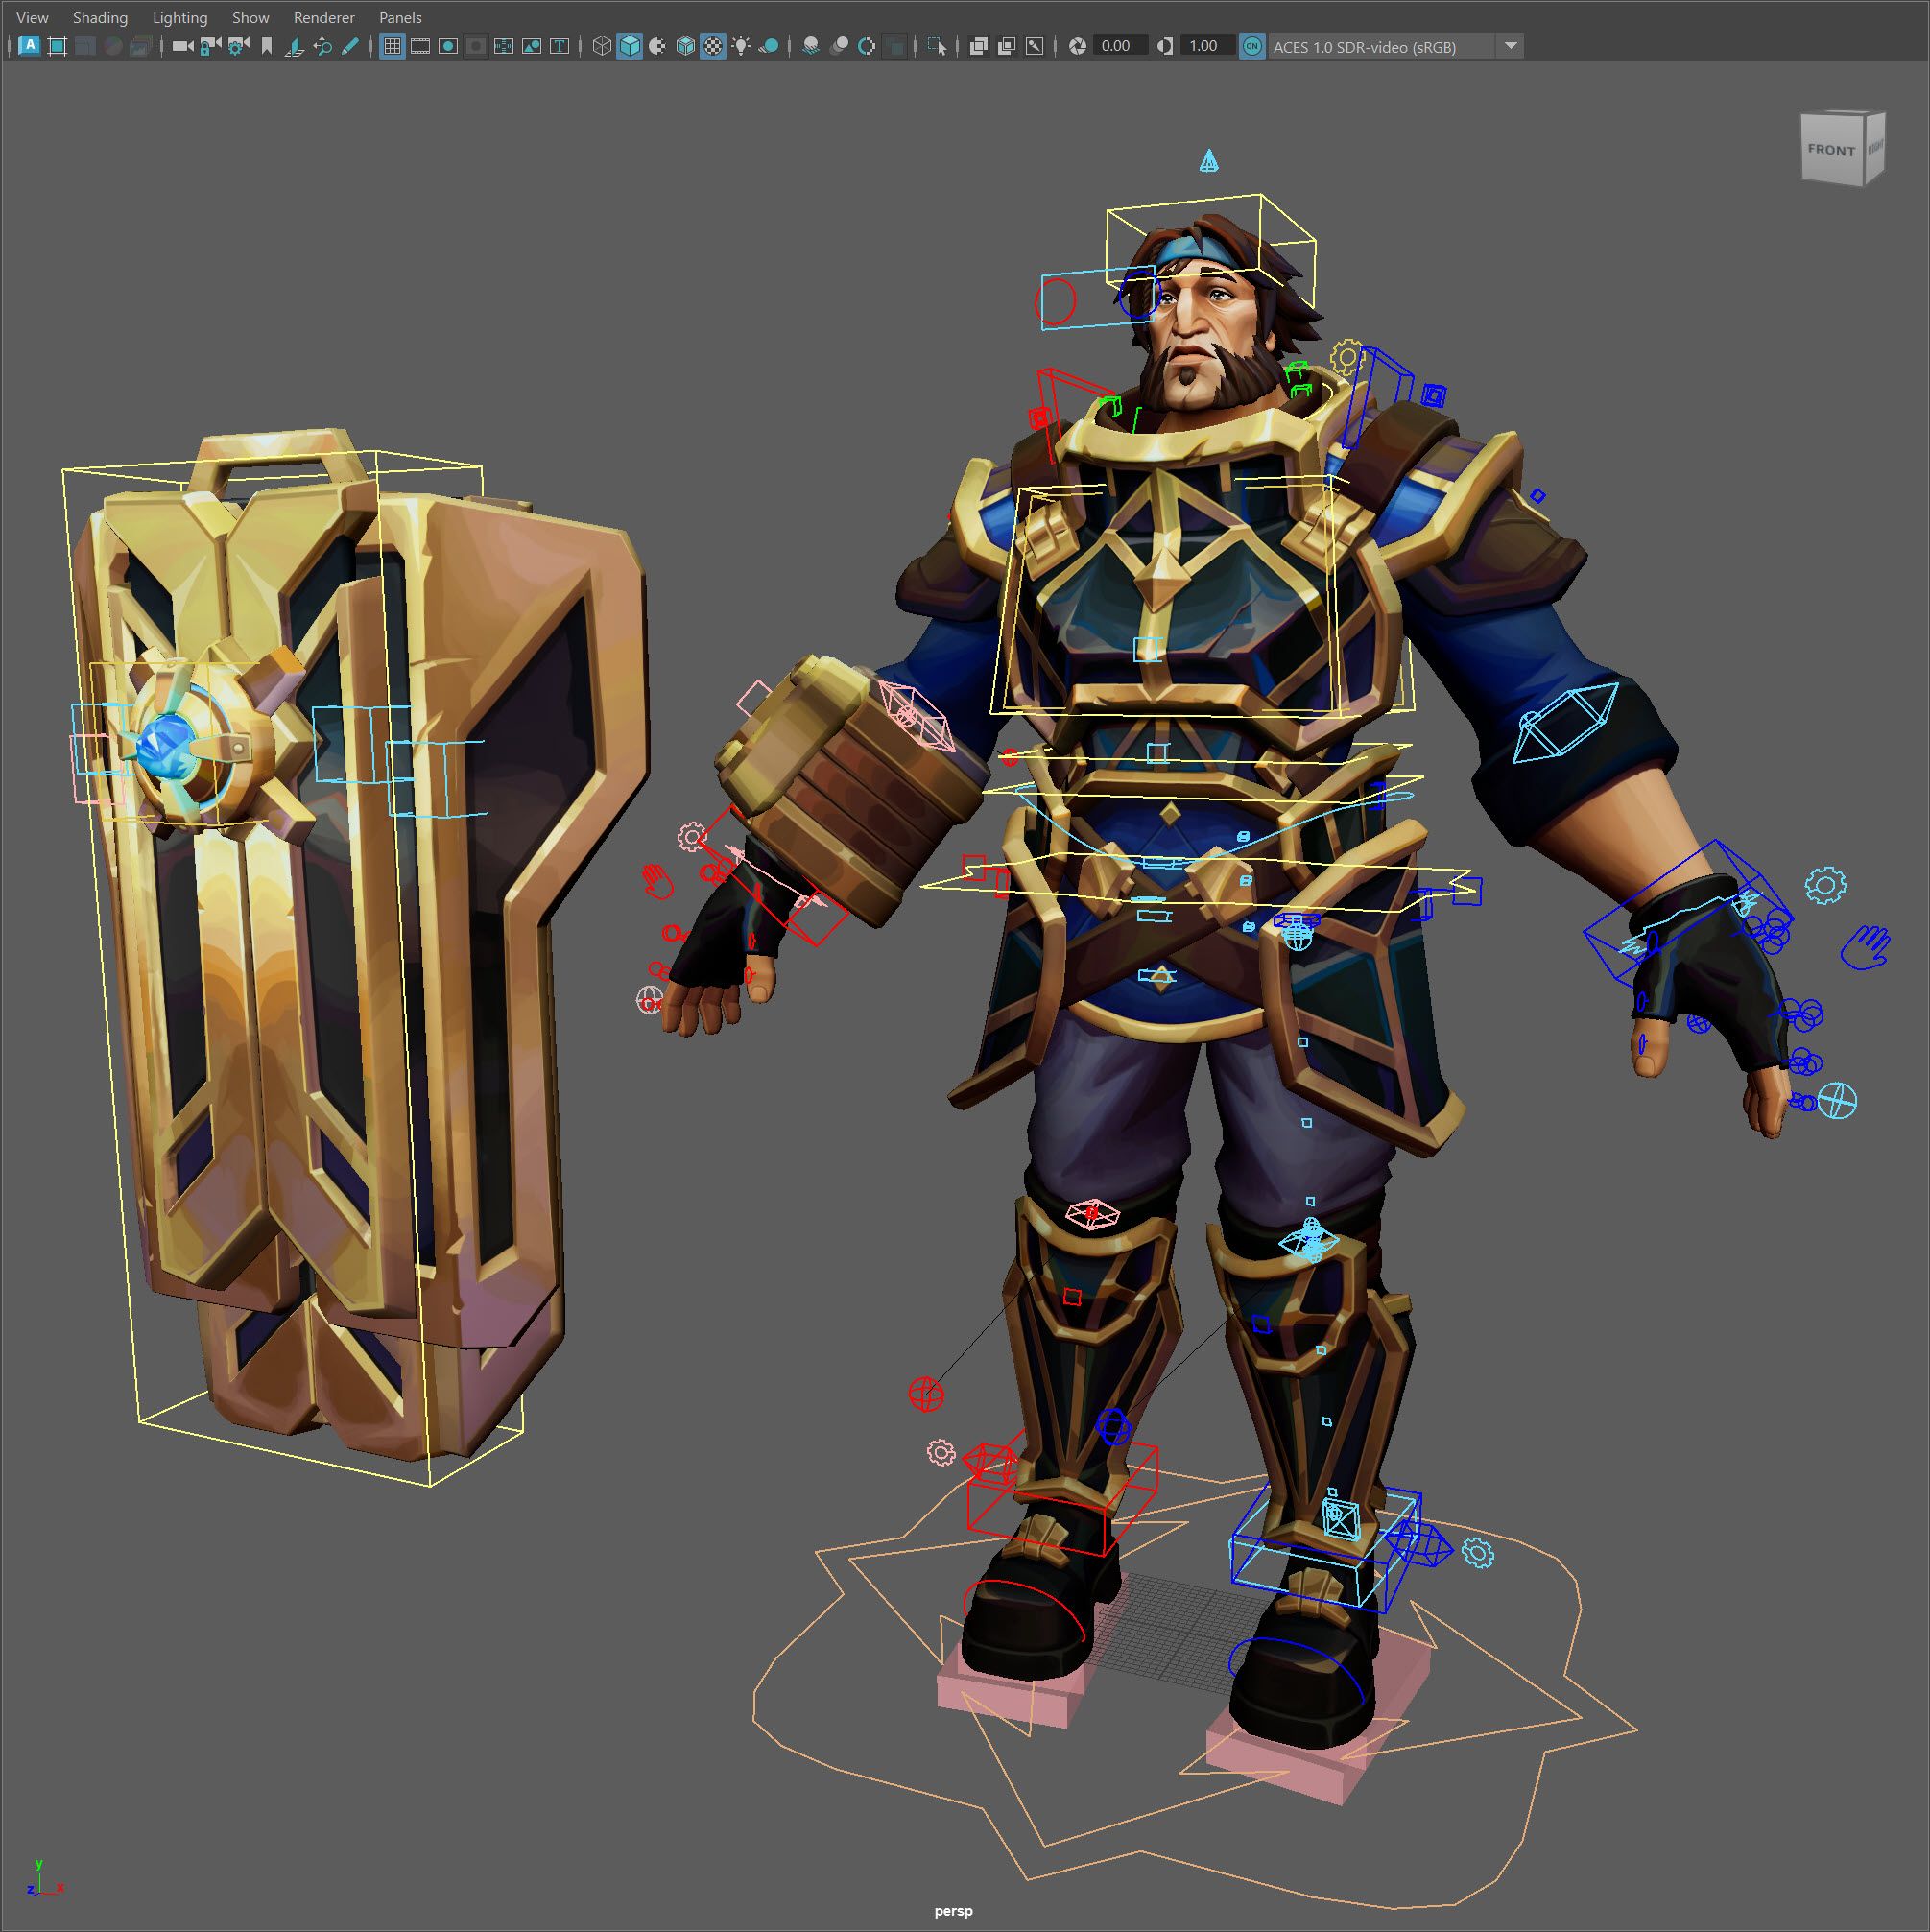This screenshot has width=1930, height=1932.
Task: Toggle the Field Chart icon
Action: (x=504, y=46)
